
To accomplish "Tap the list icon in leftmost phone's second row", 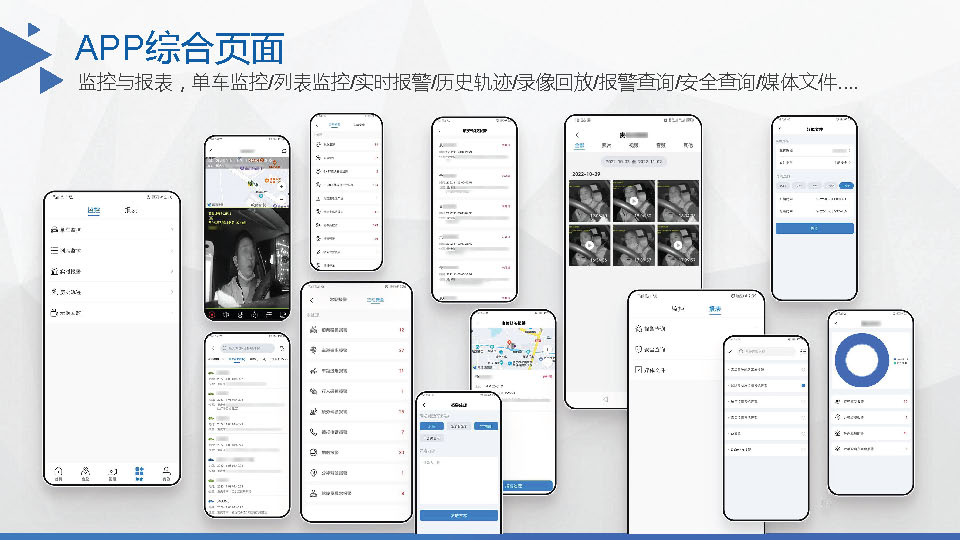I will (x=54, y=250).
